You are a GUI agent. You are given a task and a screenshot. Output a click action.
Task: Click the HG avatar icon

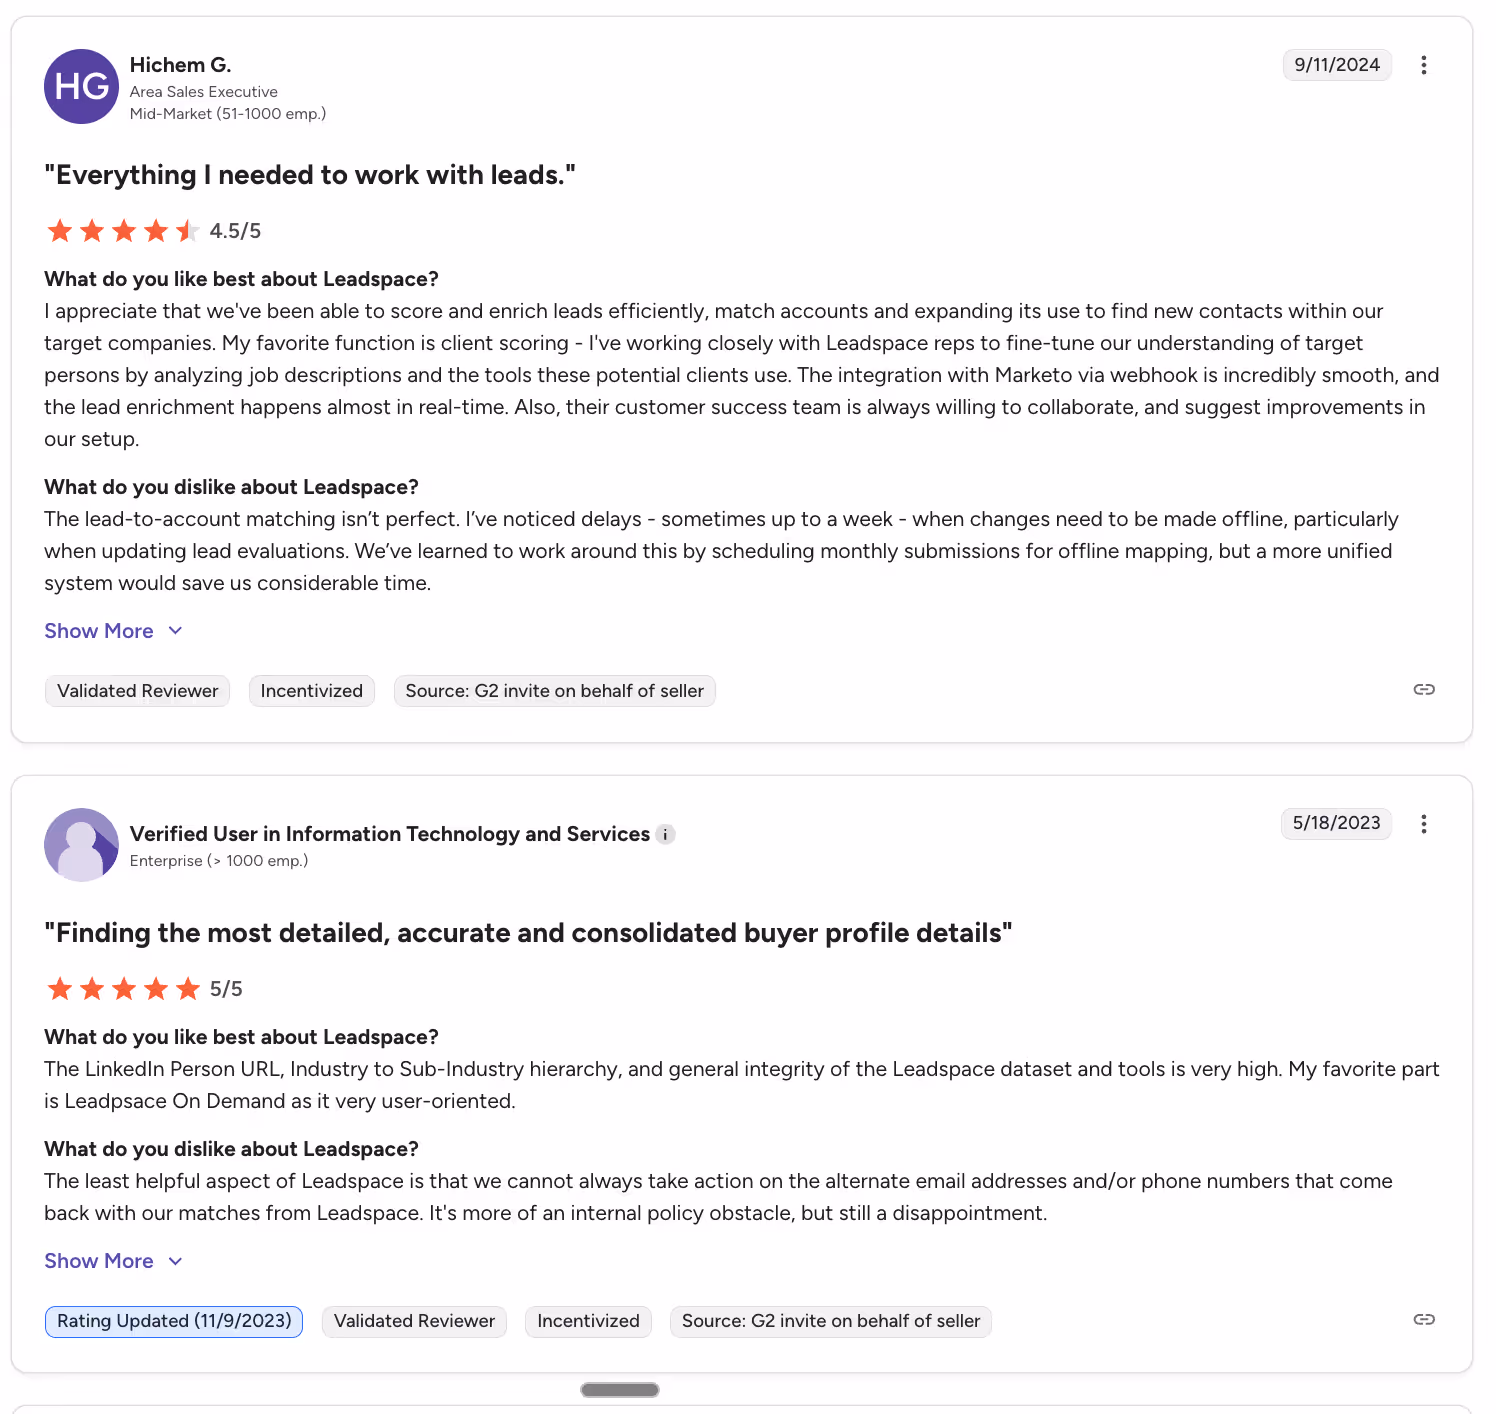tap(81, 86)
